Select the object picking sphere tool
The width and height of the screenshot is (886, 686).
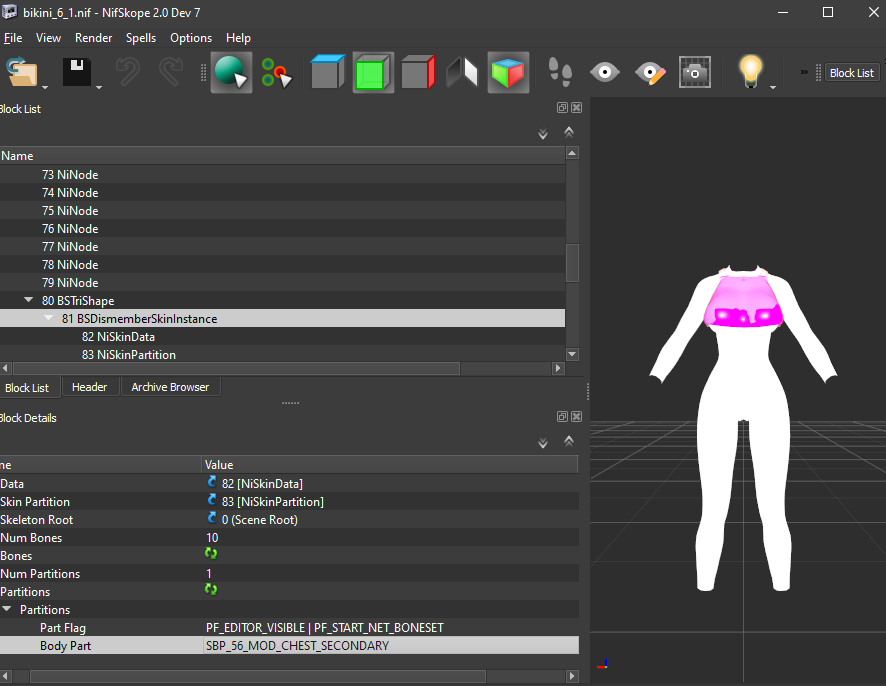click(x=232, y=72)
